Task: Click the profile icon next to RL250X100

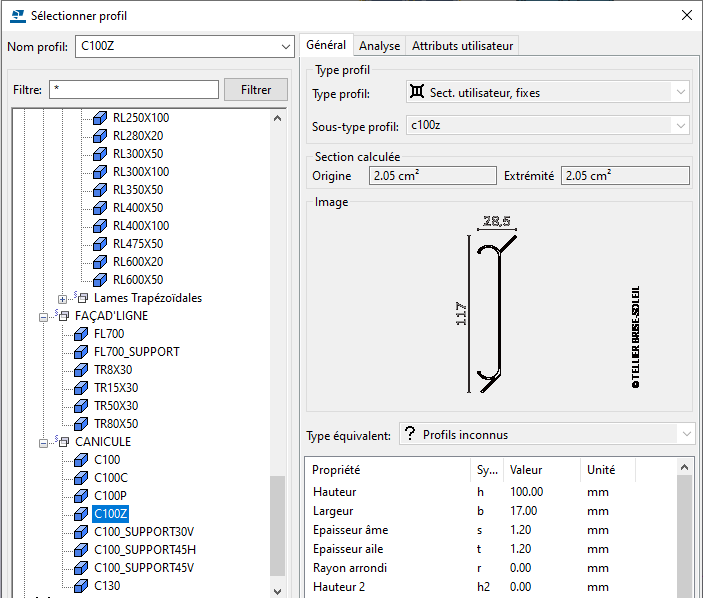Action: [99, 118]
